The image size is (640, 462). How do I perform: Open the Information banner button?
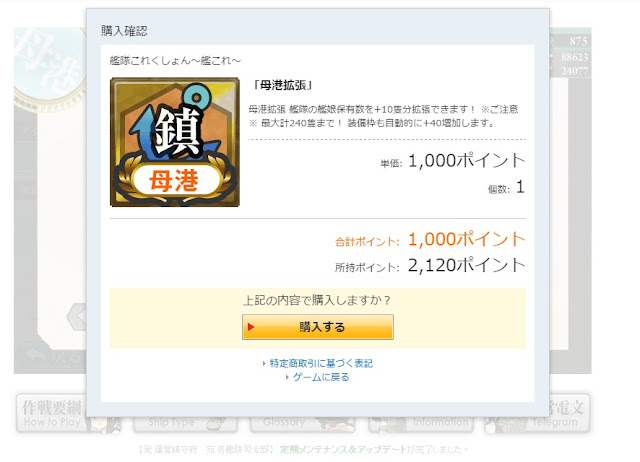pyautogui.click(x=420, y=424)
